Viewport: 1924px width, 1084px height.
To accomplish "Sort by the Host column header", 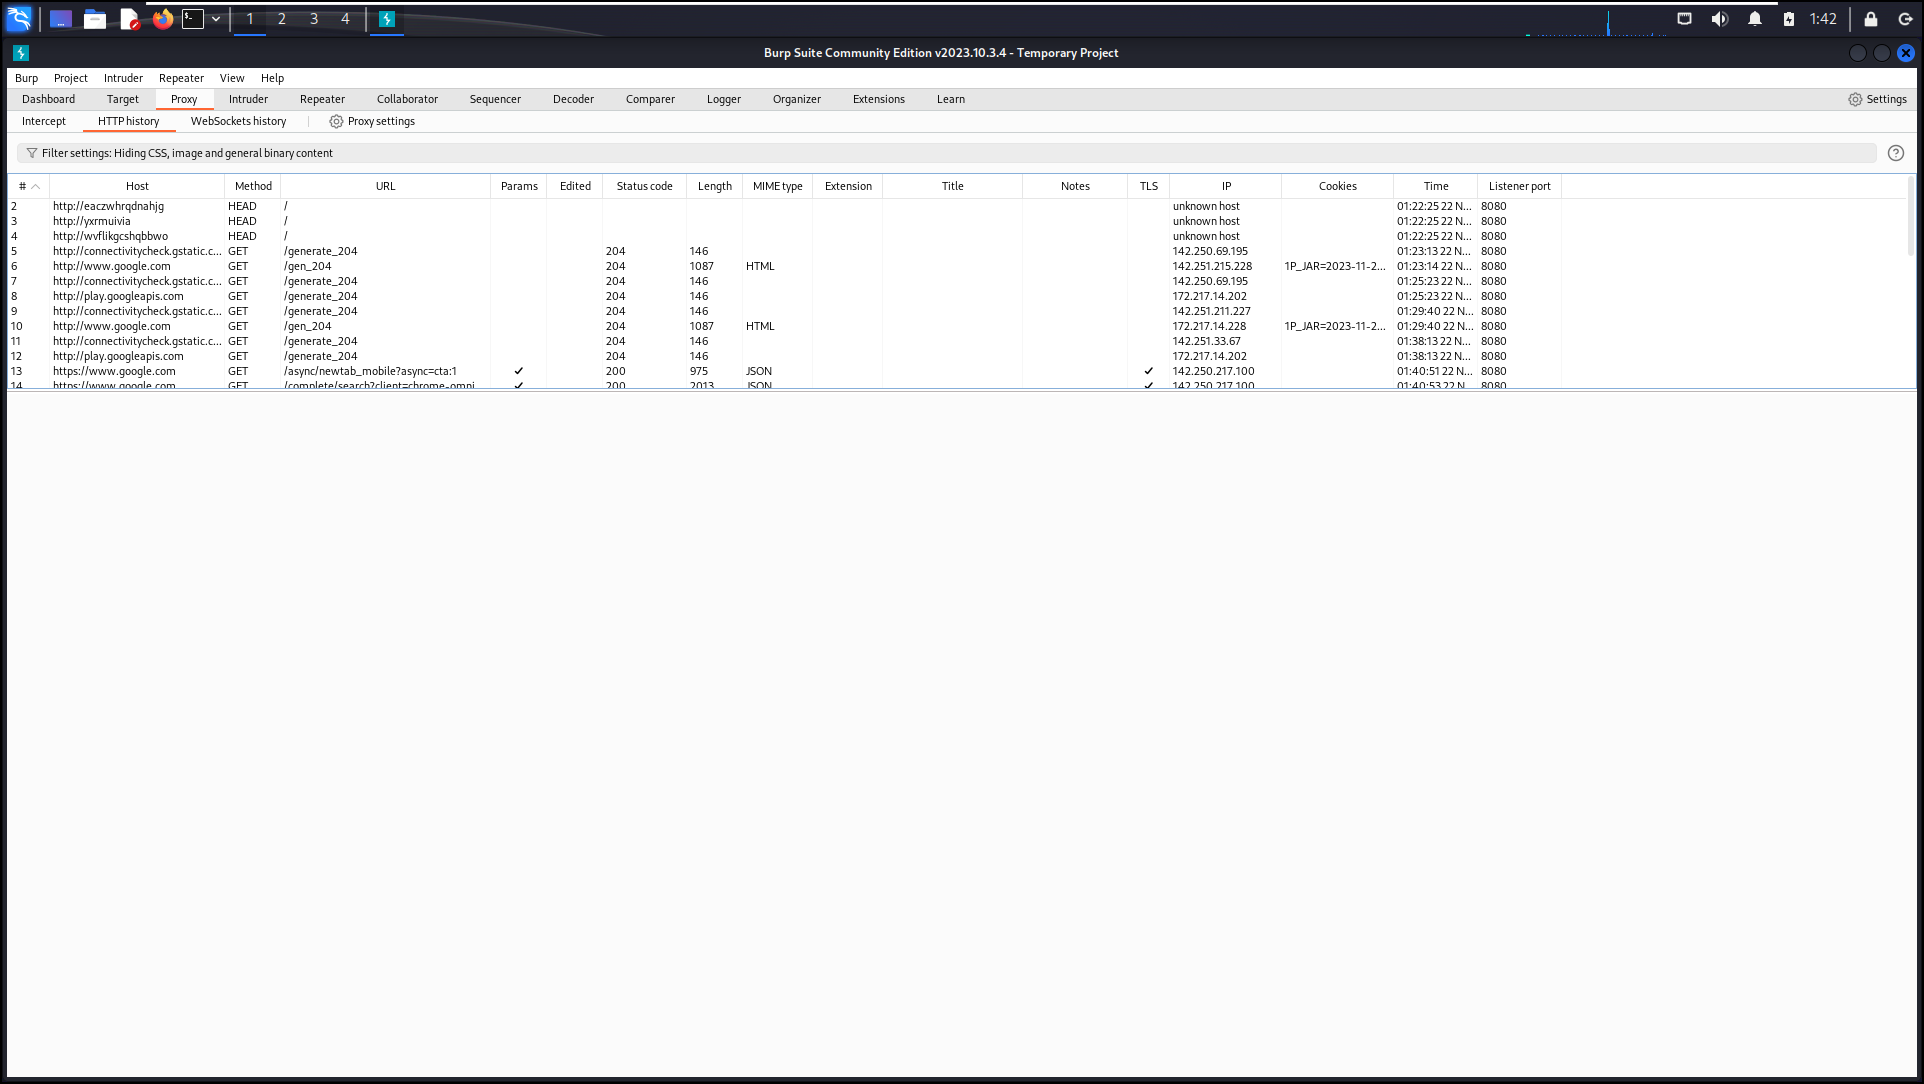I will 137,186.
